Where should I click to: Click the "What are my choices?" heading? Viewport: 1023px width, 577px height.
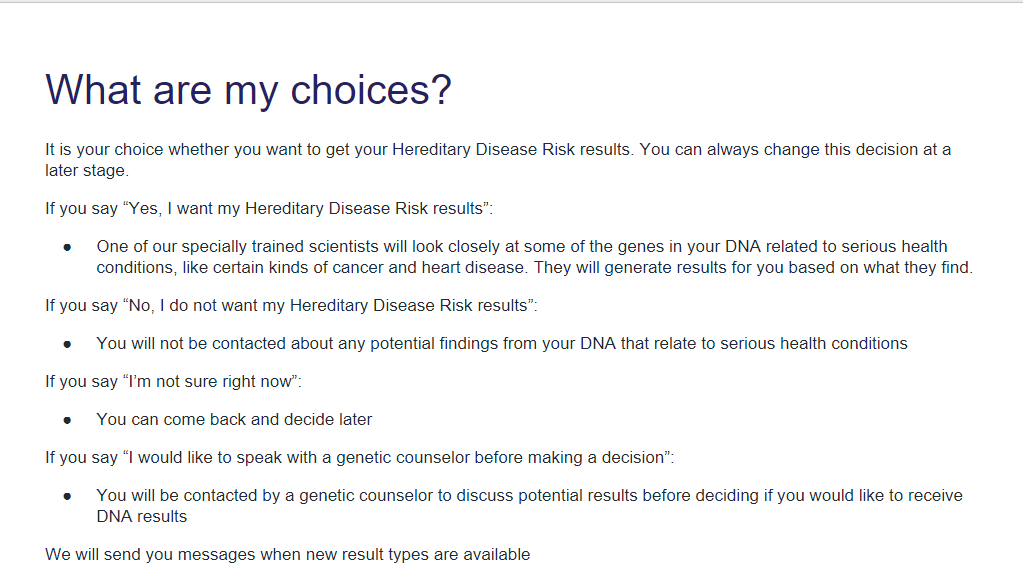[x=248, y=90]
